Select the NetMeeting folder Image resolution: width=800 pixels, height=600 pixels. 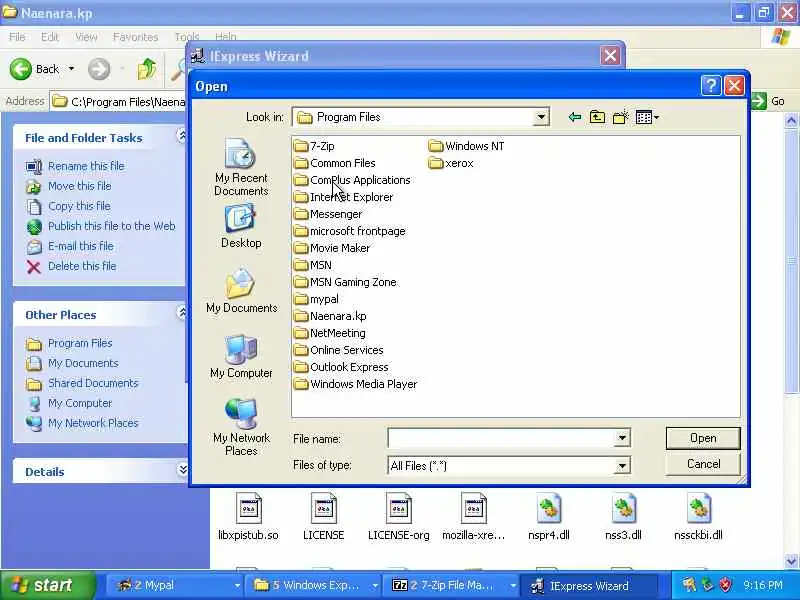(330, 333)
